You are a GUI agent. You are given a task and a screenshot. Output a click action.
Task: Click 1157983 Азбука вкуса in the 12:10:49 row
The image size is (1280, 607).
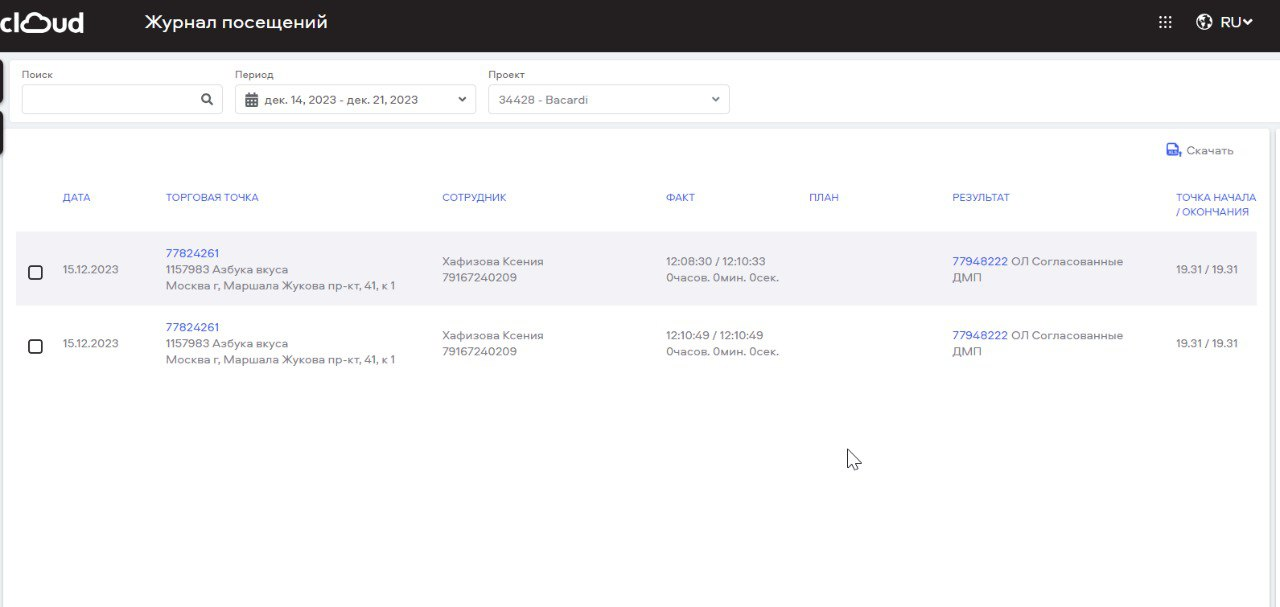tap(227, 343)
